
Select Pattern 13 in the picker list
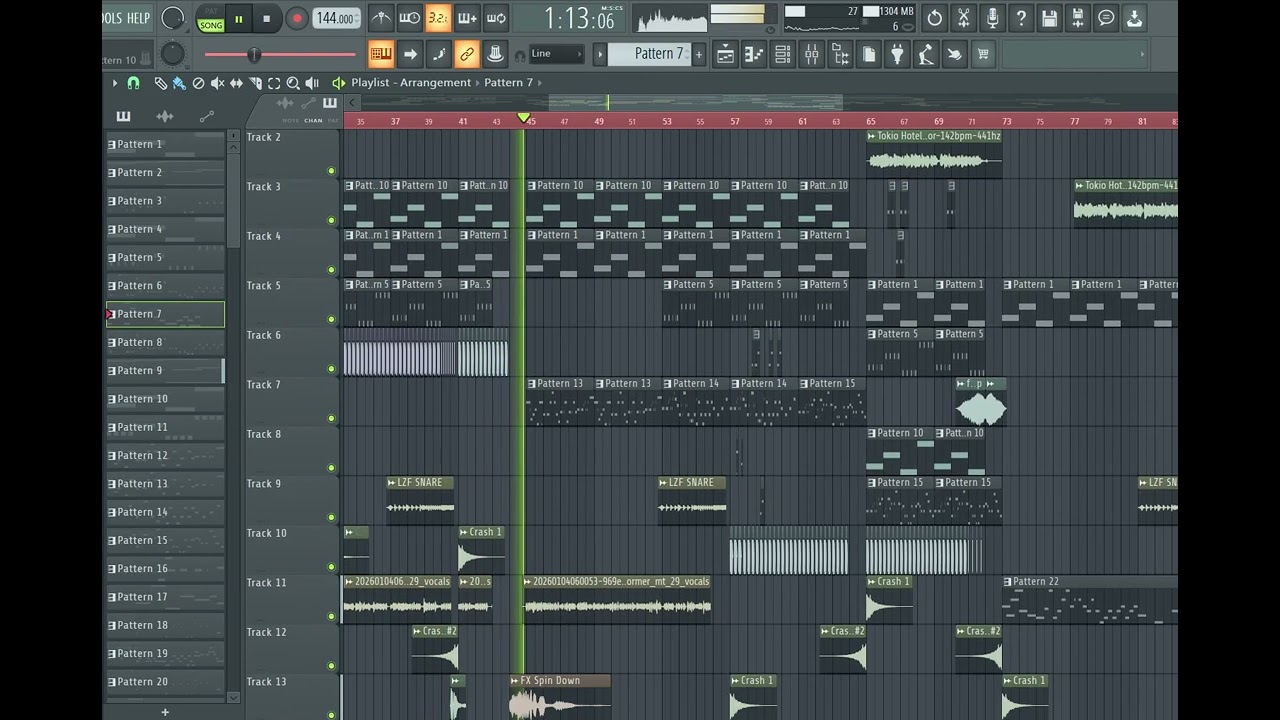point(166,484)
